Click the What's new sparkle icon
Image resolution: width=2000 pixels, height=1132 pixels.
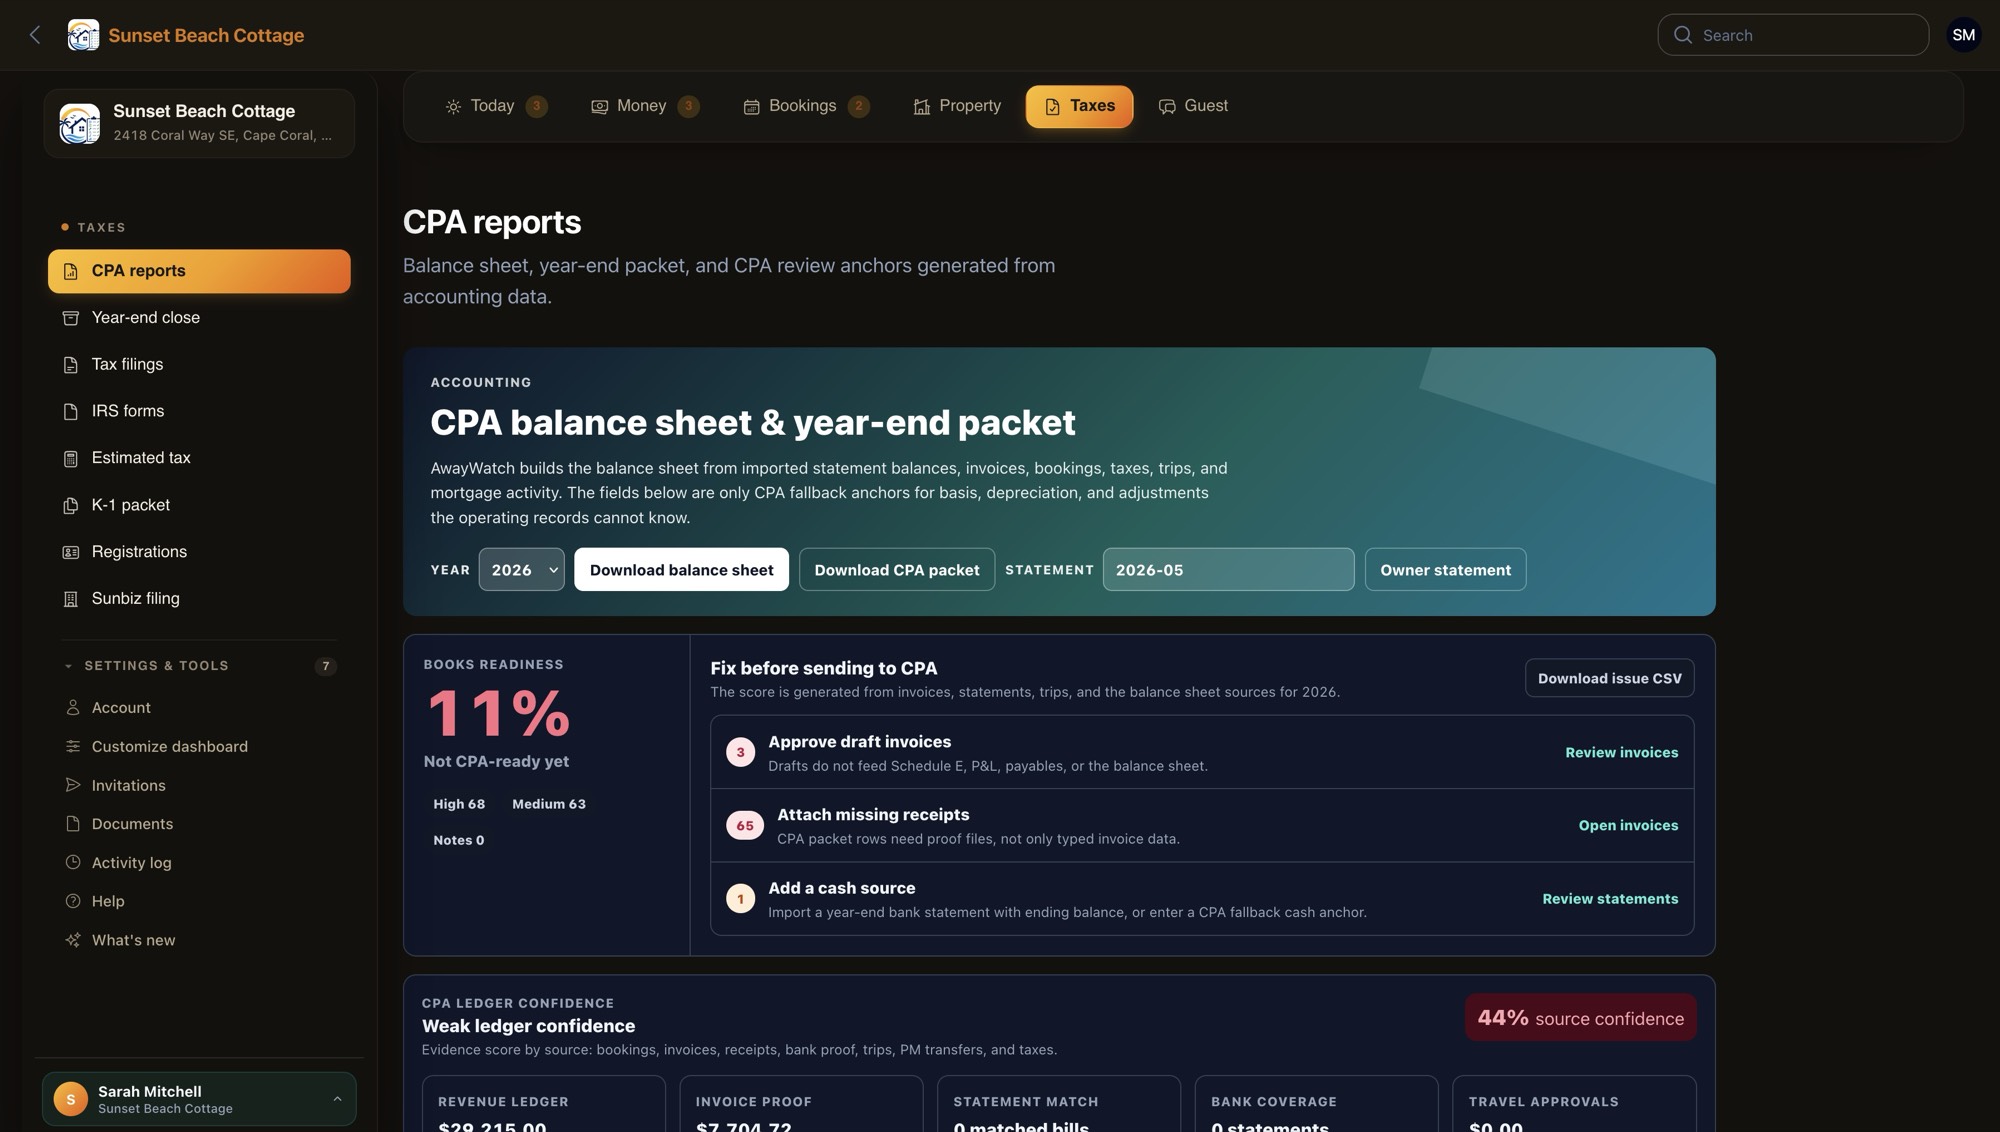pos(73,940)
